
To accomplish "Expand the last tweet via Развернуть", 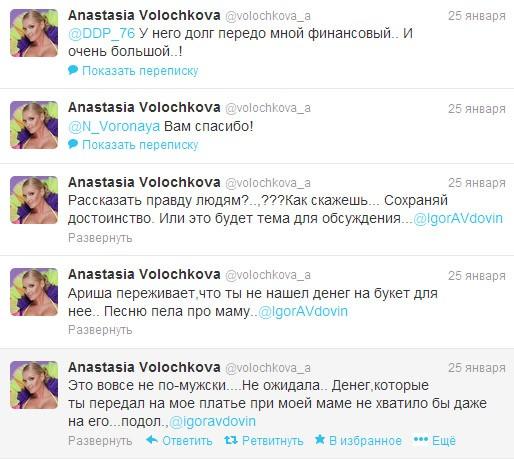I will pos(100,441).
